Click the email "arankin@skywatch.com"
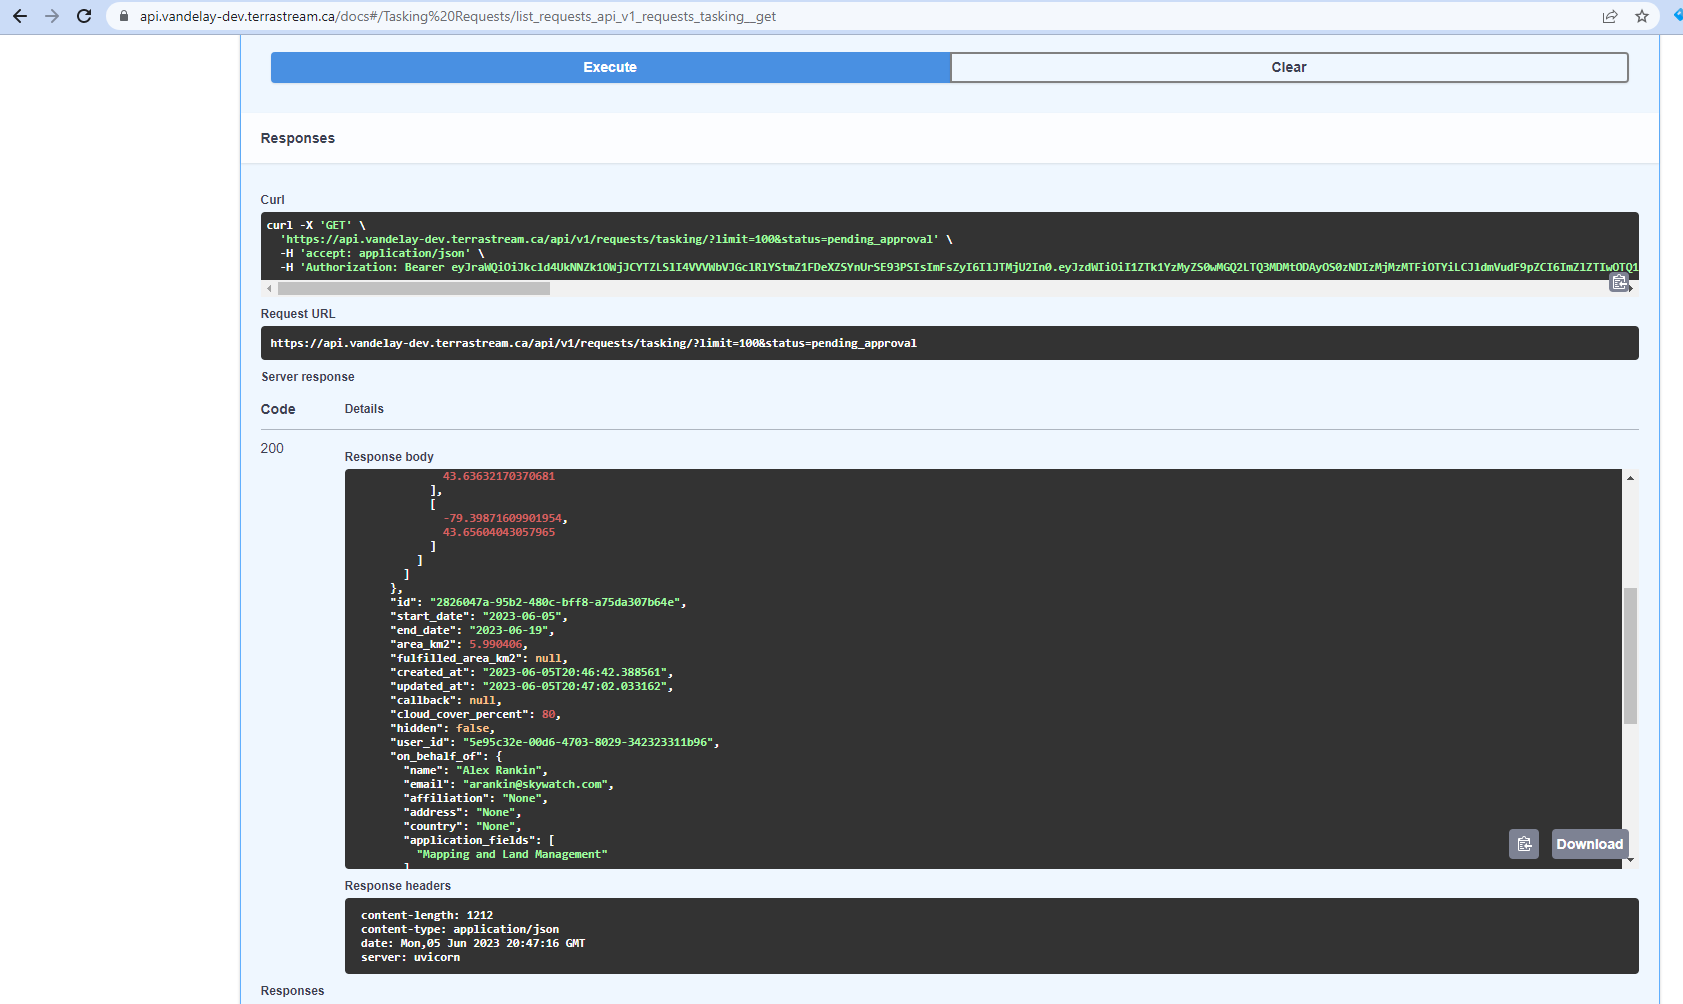The width and height of the screenshot is (1683, 1004). pyautogui.click(x=536, y=784)
